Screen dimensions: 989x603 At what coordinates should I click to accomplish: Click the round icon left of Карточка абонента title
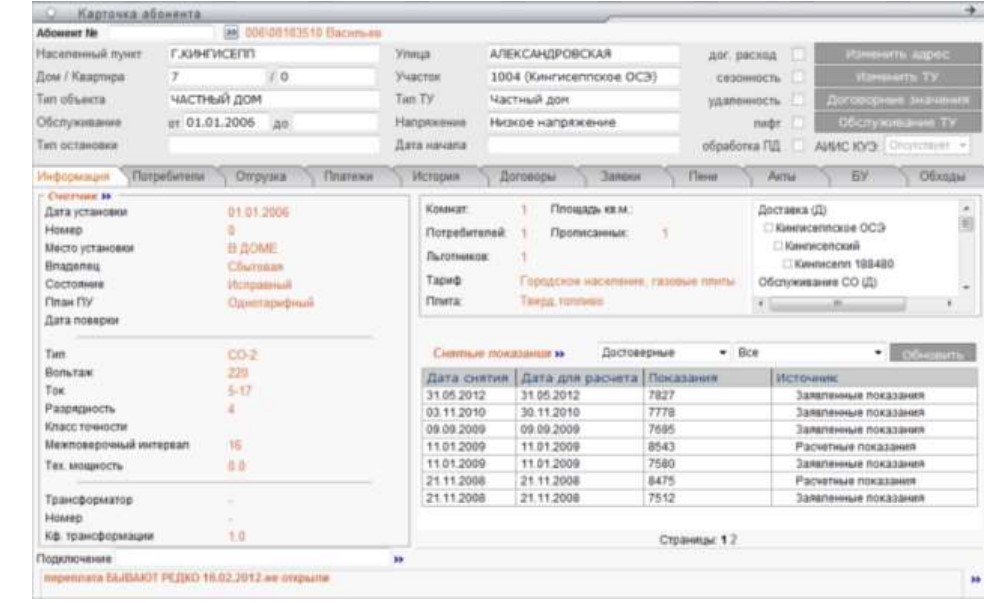tap(52, 13)
